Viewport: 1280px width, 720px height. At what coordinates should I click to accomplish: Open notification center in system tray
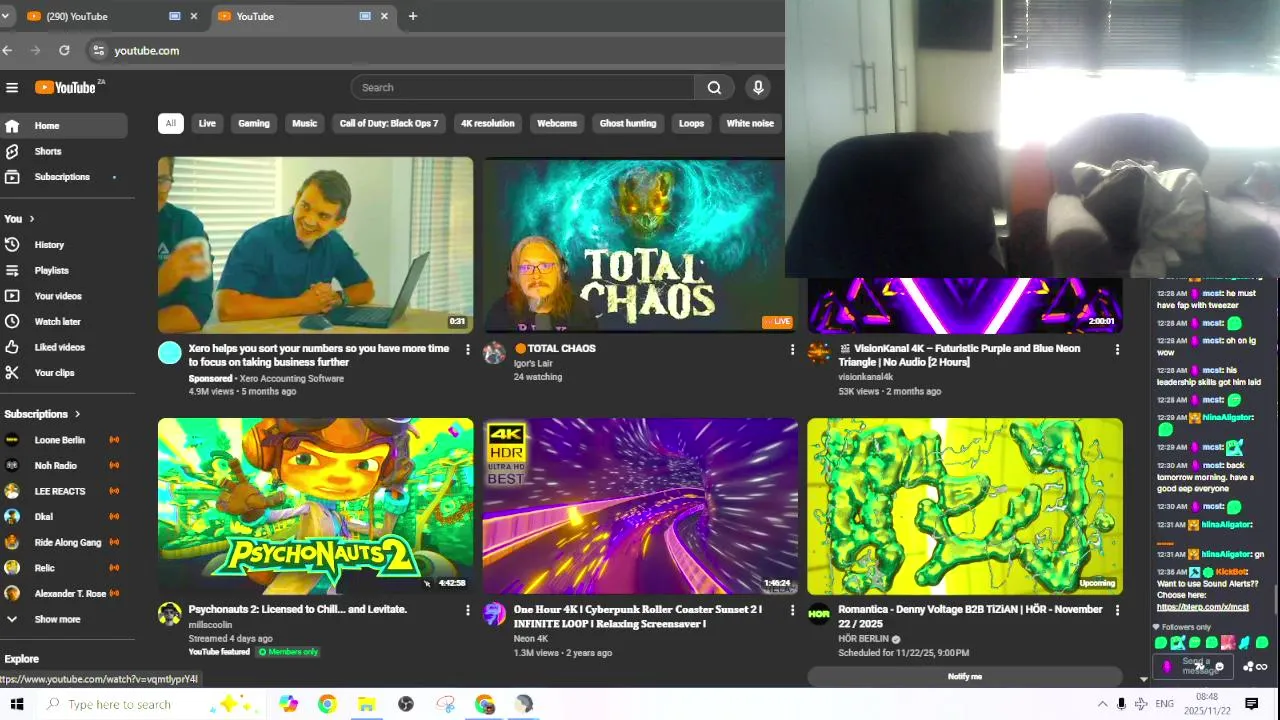click(1251, 704)
